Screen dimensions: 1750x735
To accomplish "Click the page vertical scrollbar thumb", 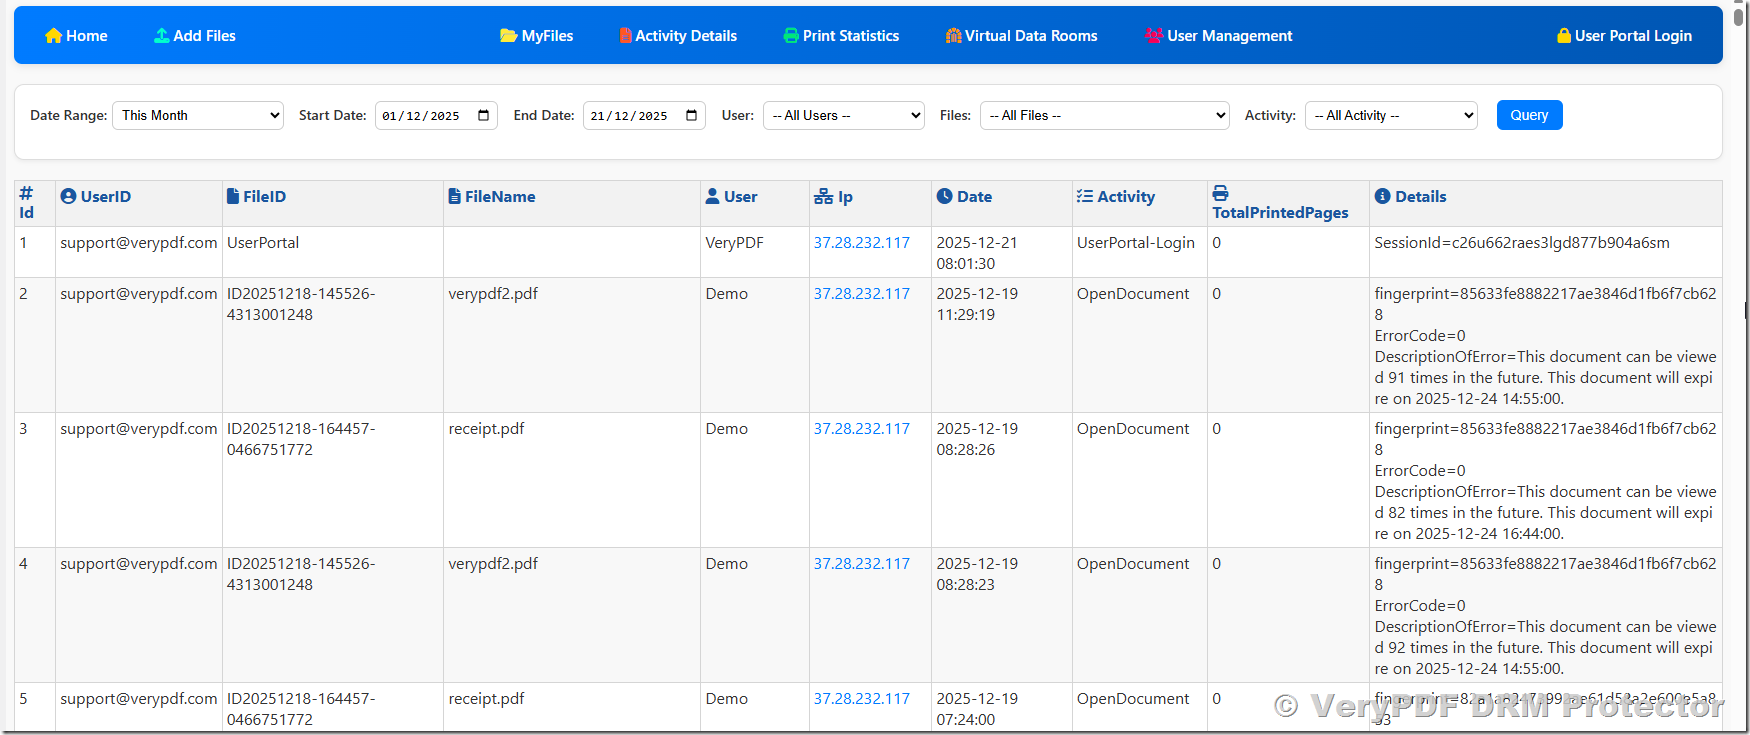I will click(x=1739, y=16).
